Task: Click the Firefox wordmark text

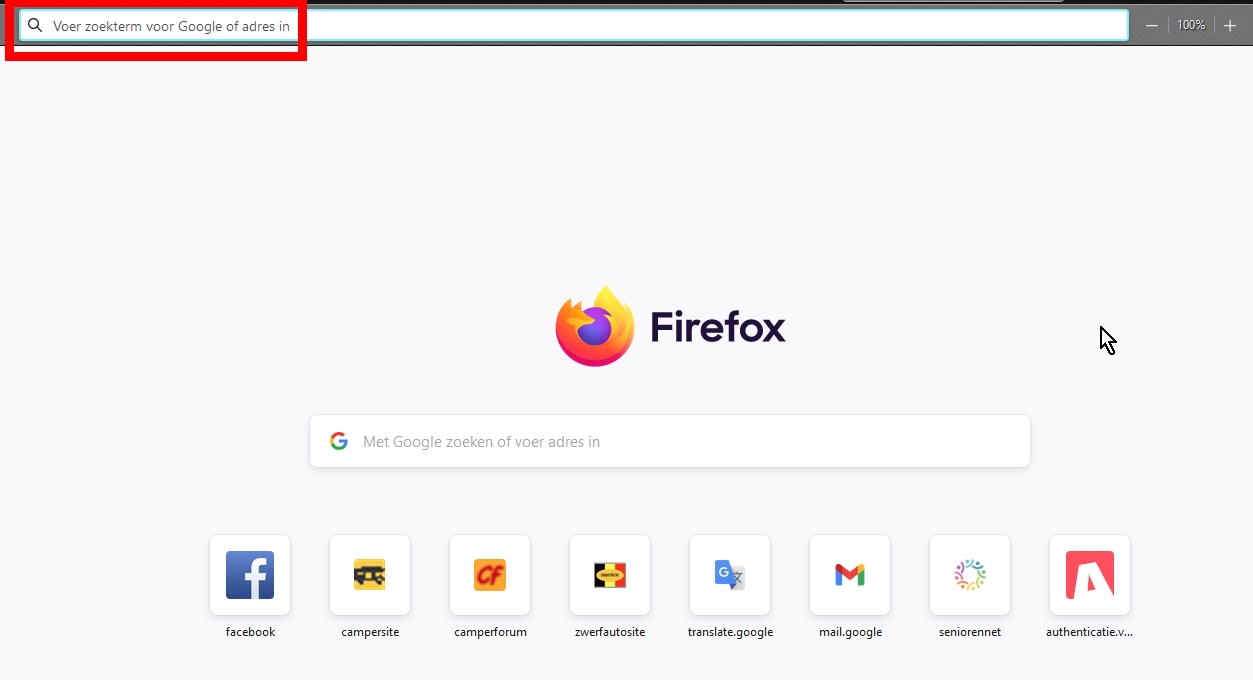Action: click(x=718, y=328)
